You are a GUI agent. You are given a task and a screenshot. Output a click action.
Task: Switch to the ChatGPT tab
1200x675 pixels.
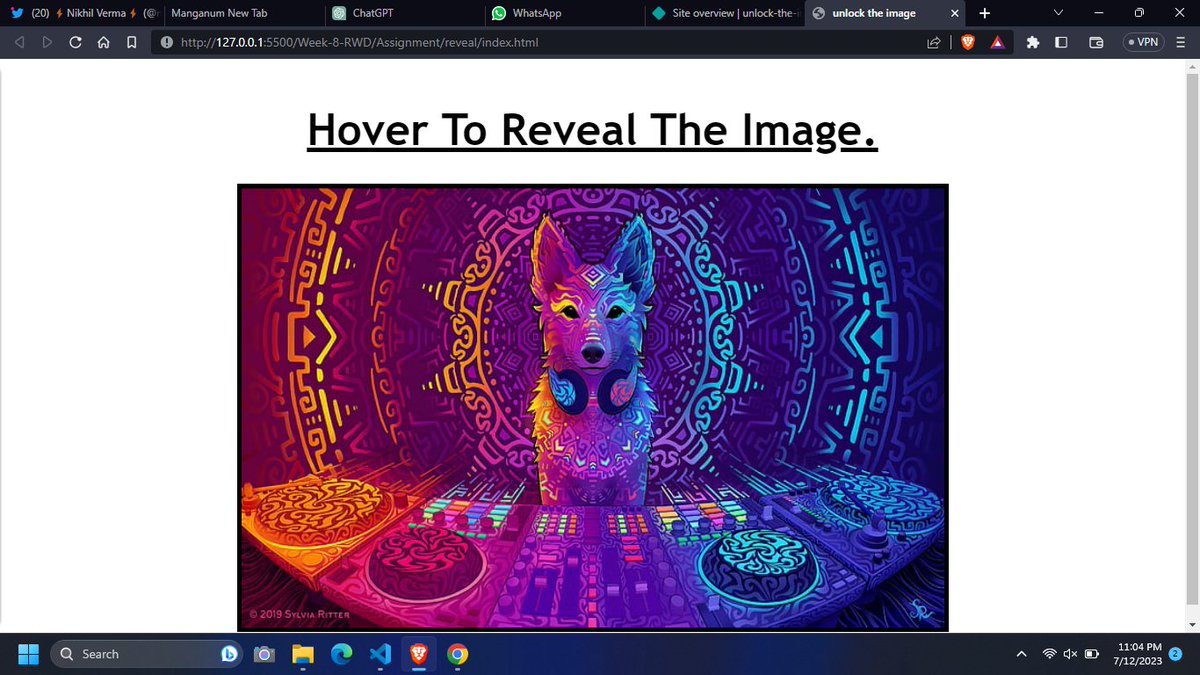click(x=404, y=13)
